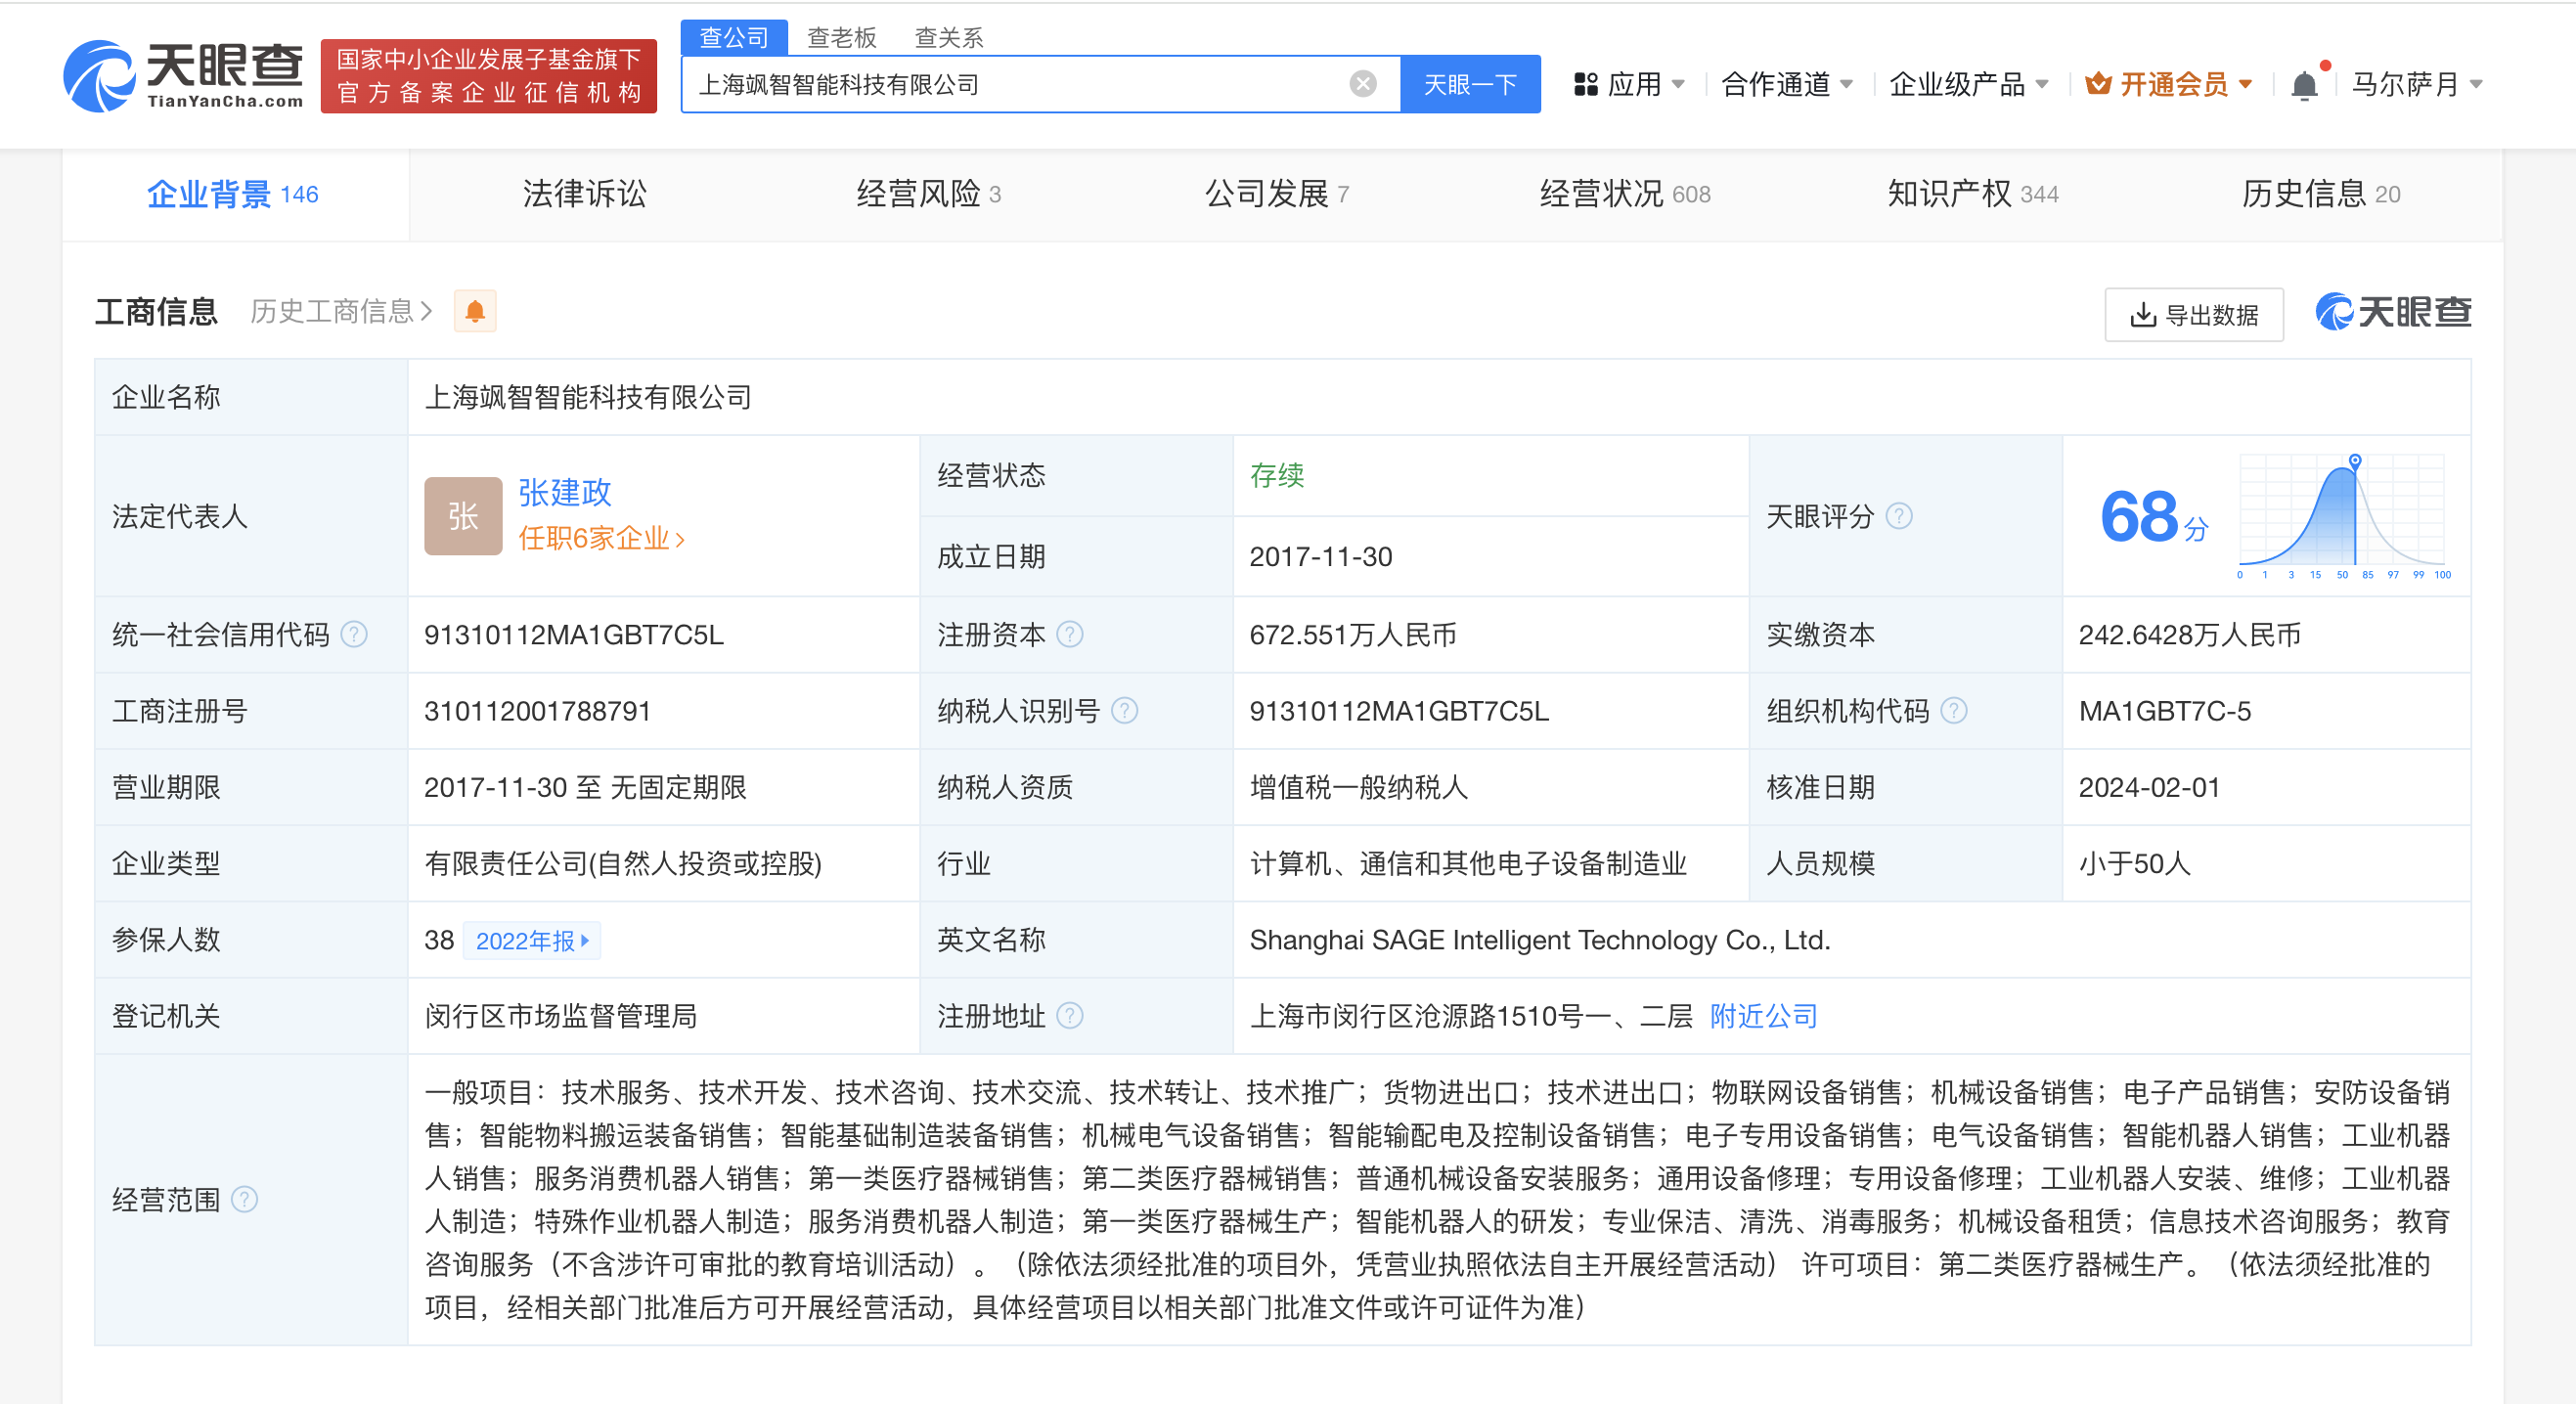This screenshot has height=1404, width=2576.
Task: Select the 历史信息 tab
Action: (2320, 194)
